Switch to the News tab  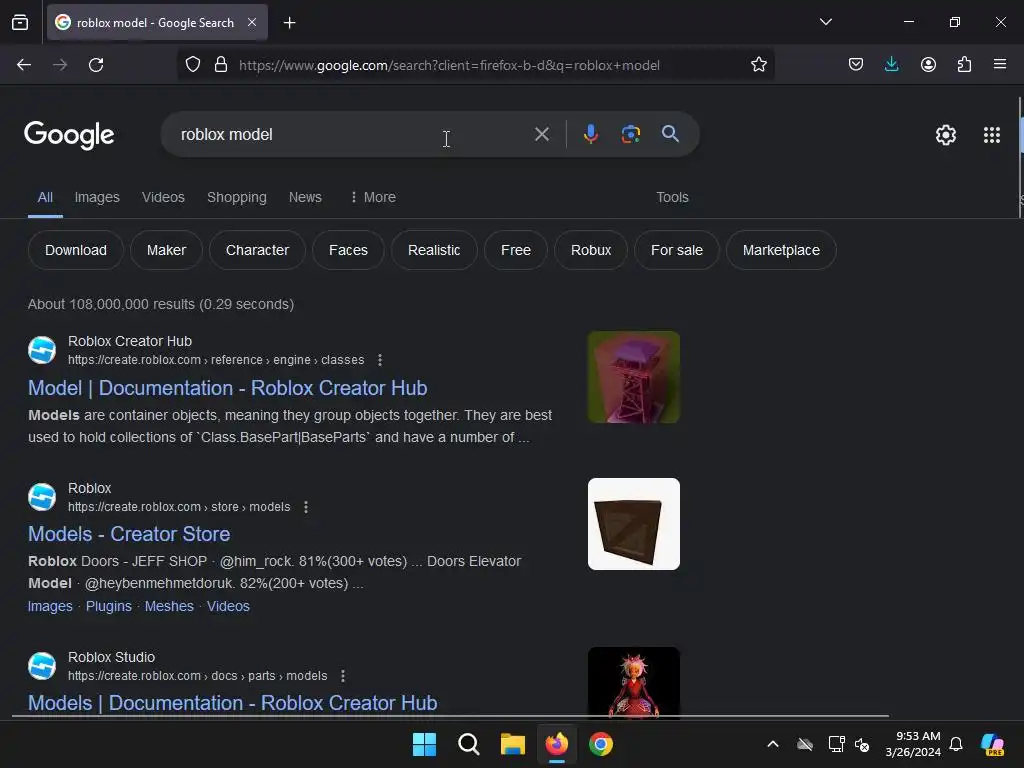click(305, 197)
